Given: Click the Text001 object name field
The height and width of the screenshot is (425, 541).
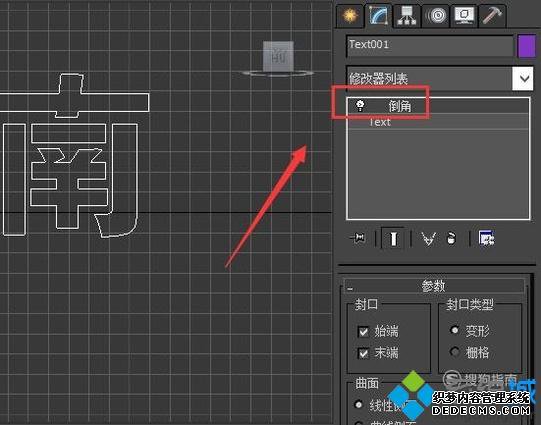Looking at the screenshot, I should (x=430, y=46).
